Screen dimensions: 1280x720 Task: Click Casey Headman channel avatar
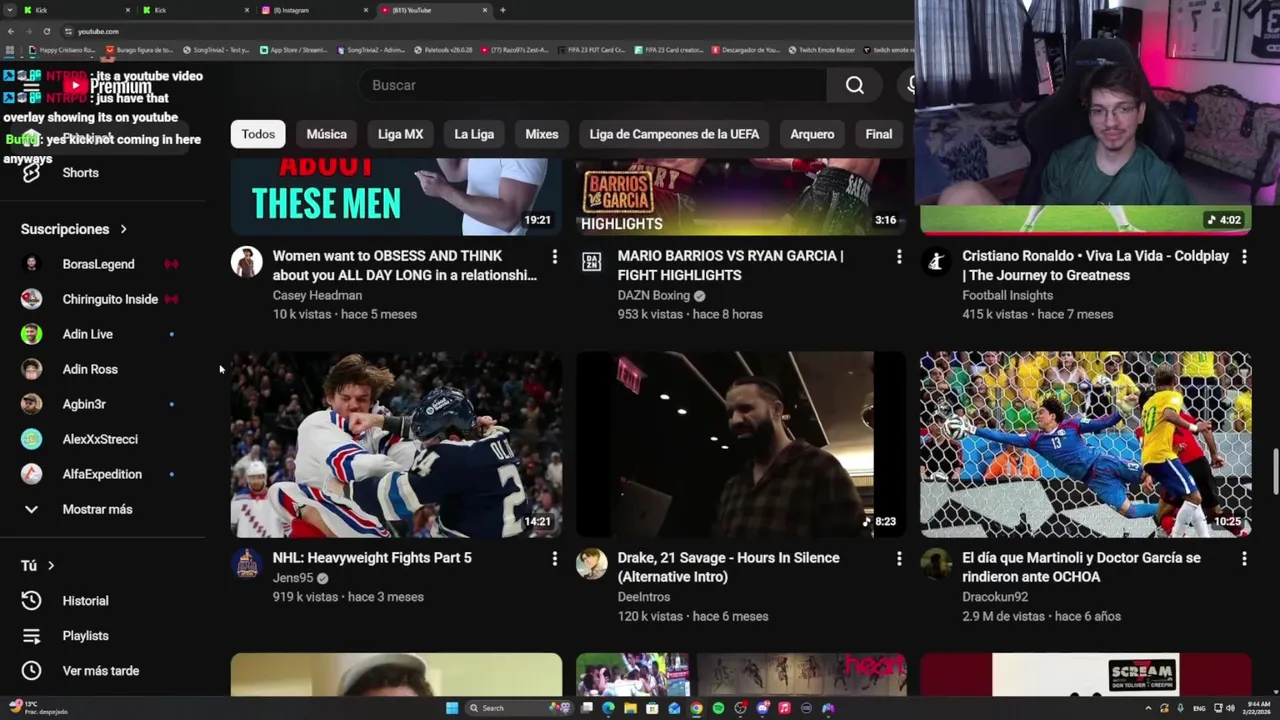tap(246, 262)
